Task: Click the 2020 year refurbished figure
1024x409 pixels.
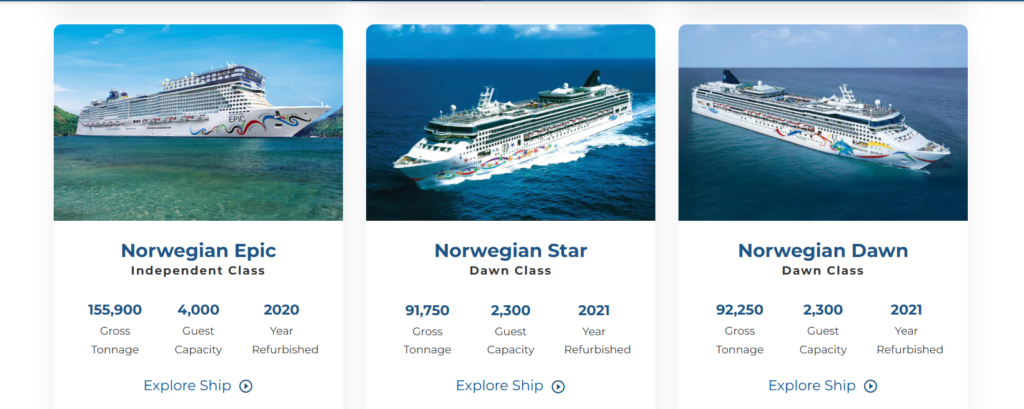Action: (x=281, y=310)
